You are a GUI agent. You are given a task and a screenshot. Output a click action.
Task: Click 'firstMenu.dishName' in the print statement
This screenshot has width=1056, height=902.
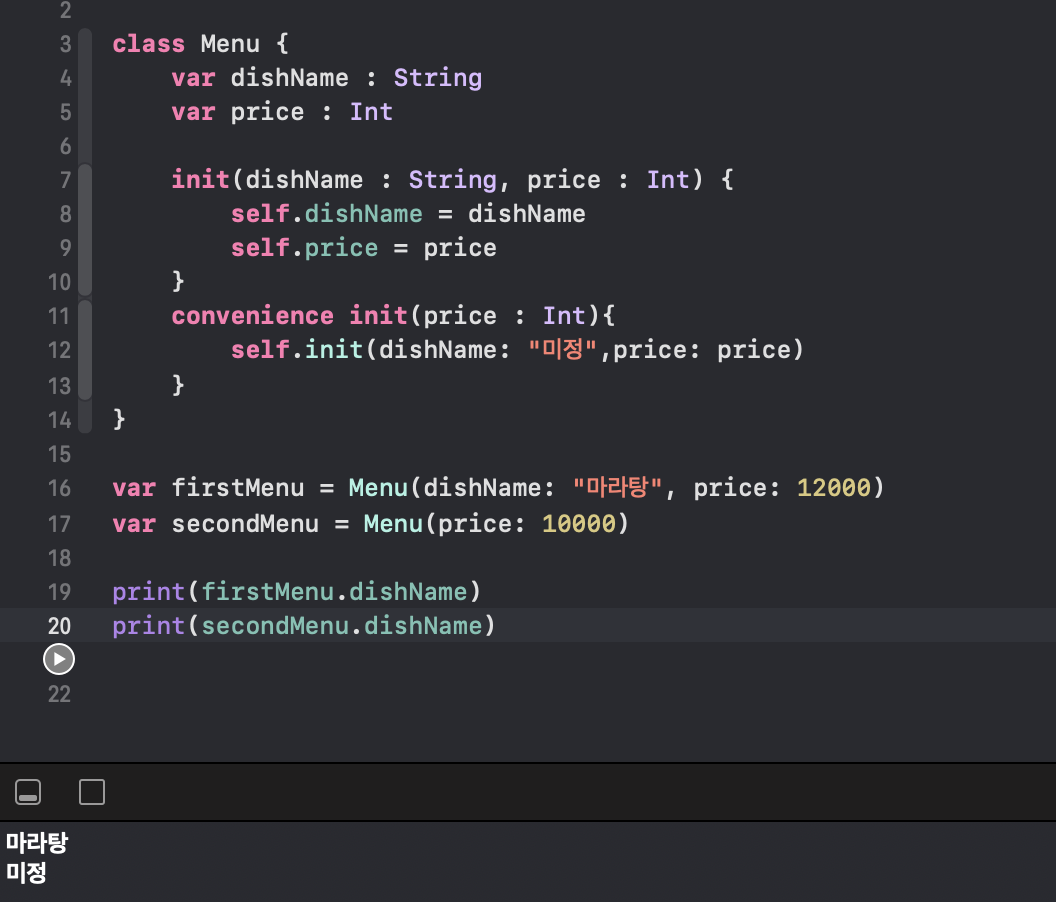[334, 591]
